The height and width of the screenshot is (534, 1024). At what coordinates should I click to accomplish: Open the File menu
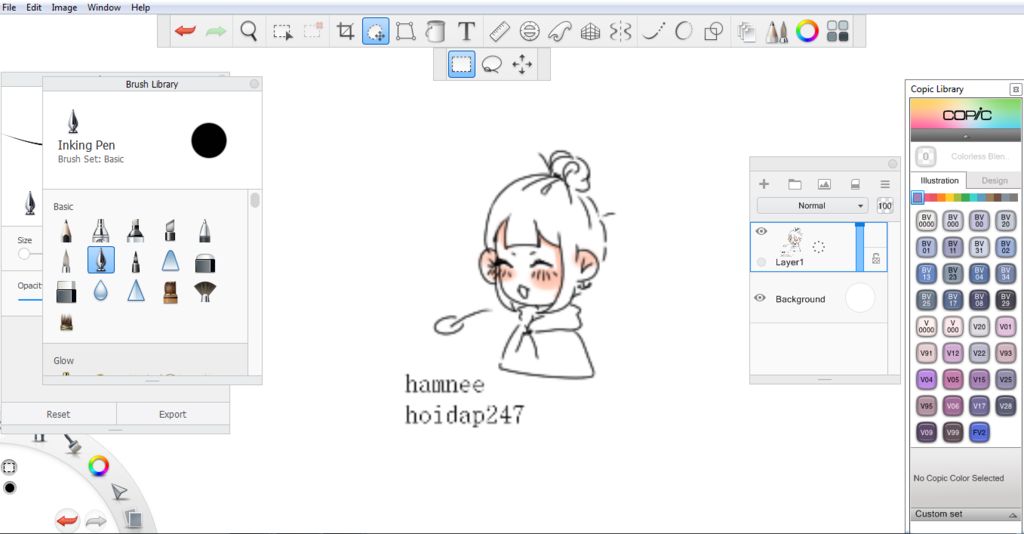pos(9,7)
